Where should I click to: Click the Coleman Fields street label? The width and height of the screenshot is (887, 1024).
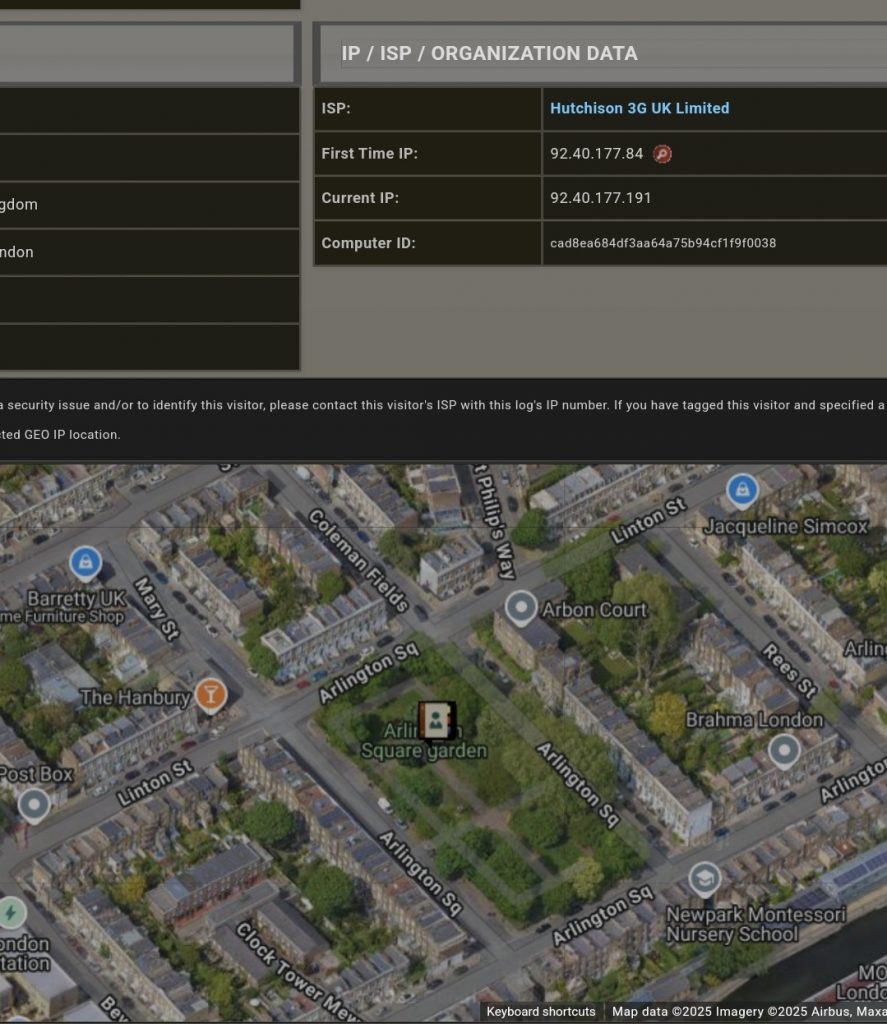pyautogui.click(x=358, y=560)
